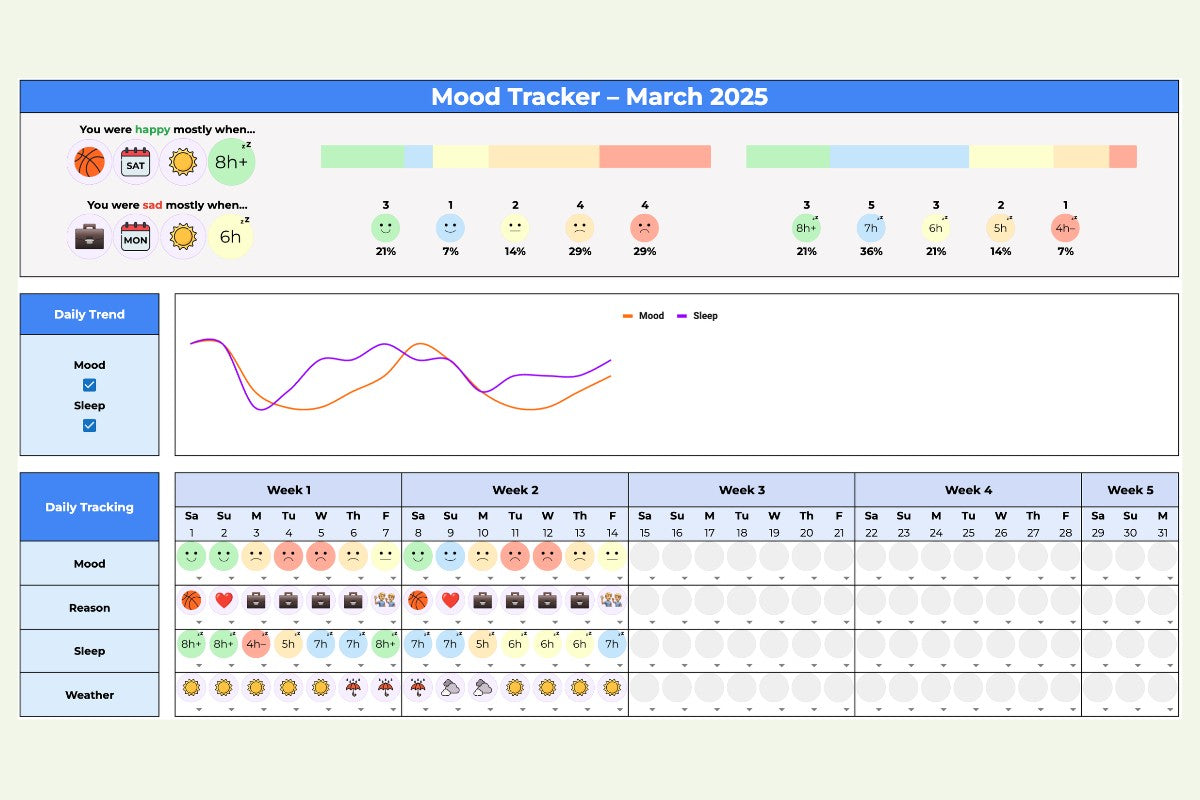Toggle the Sleep trend checkbox
1200x800 pixels.
tap(89, 425)
